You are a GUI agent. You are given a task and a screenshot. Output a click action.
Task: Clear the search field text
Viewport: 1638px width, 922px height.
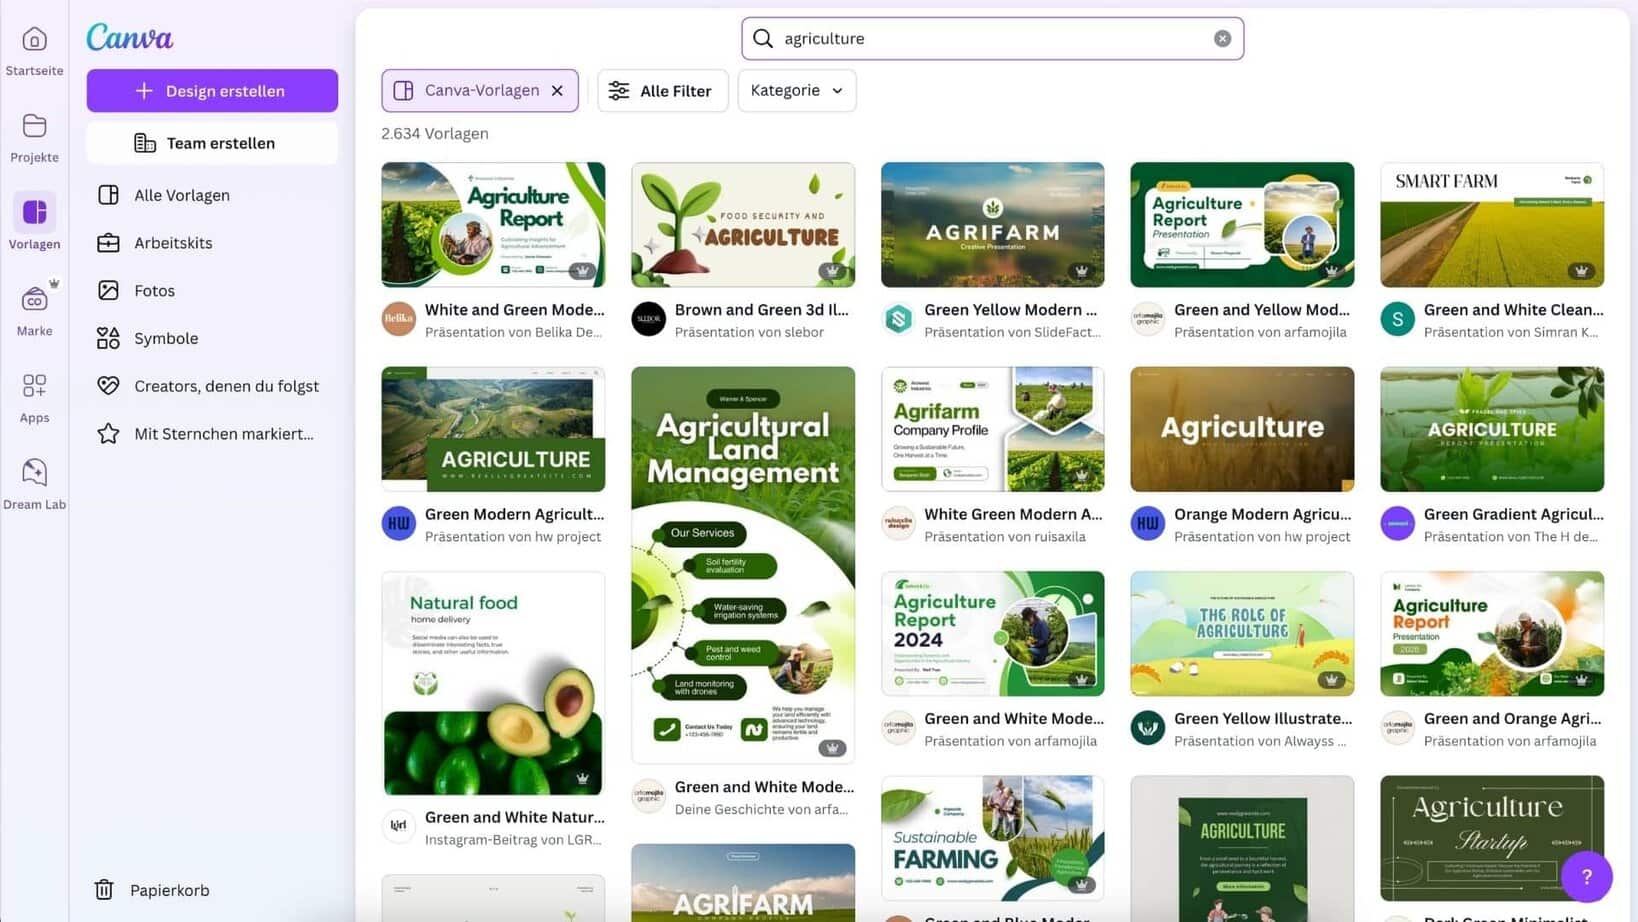pyautogui.click(x=1222, y=38)
